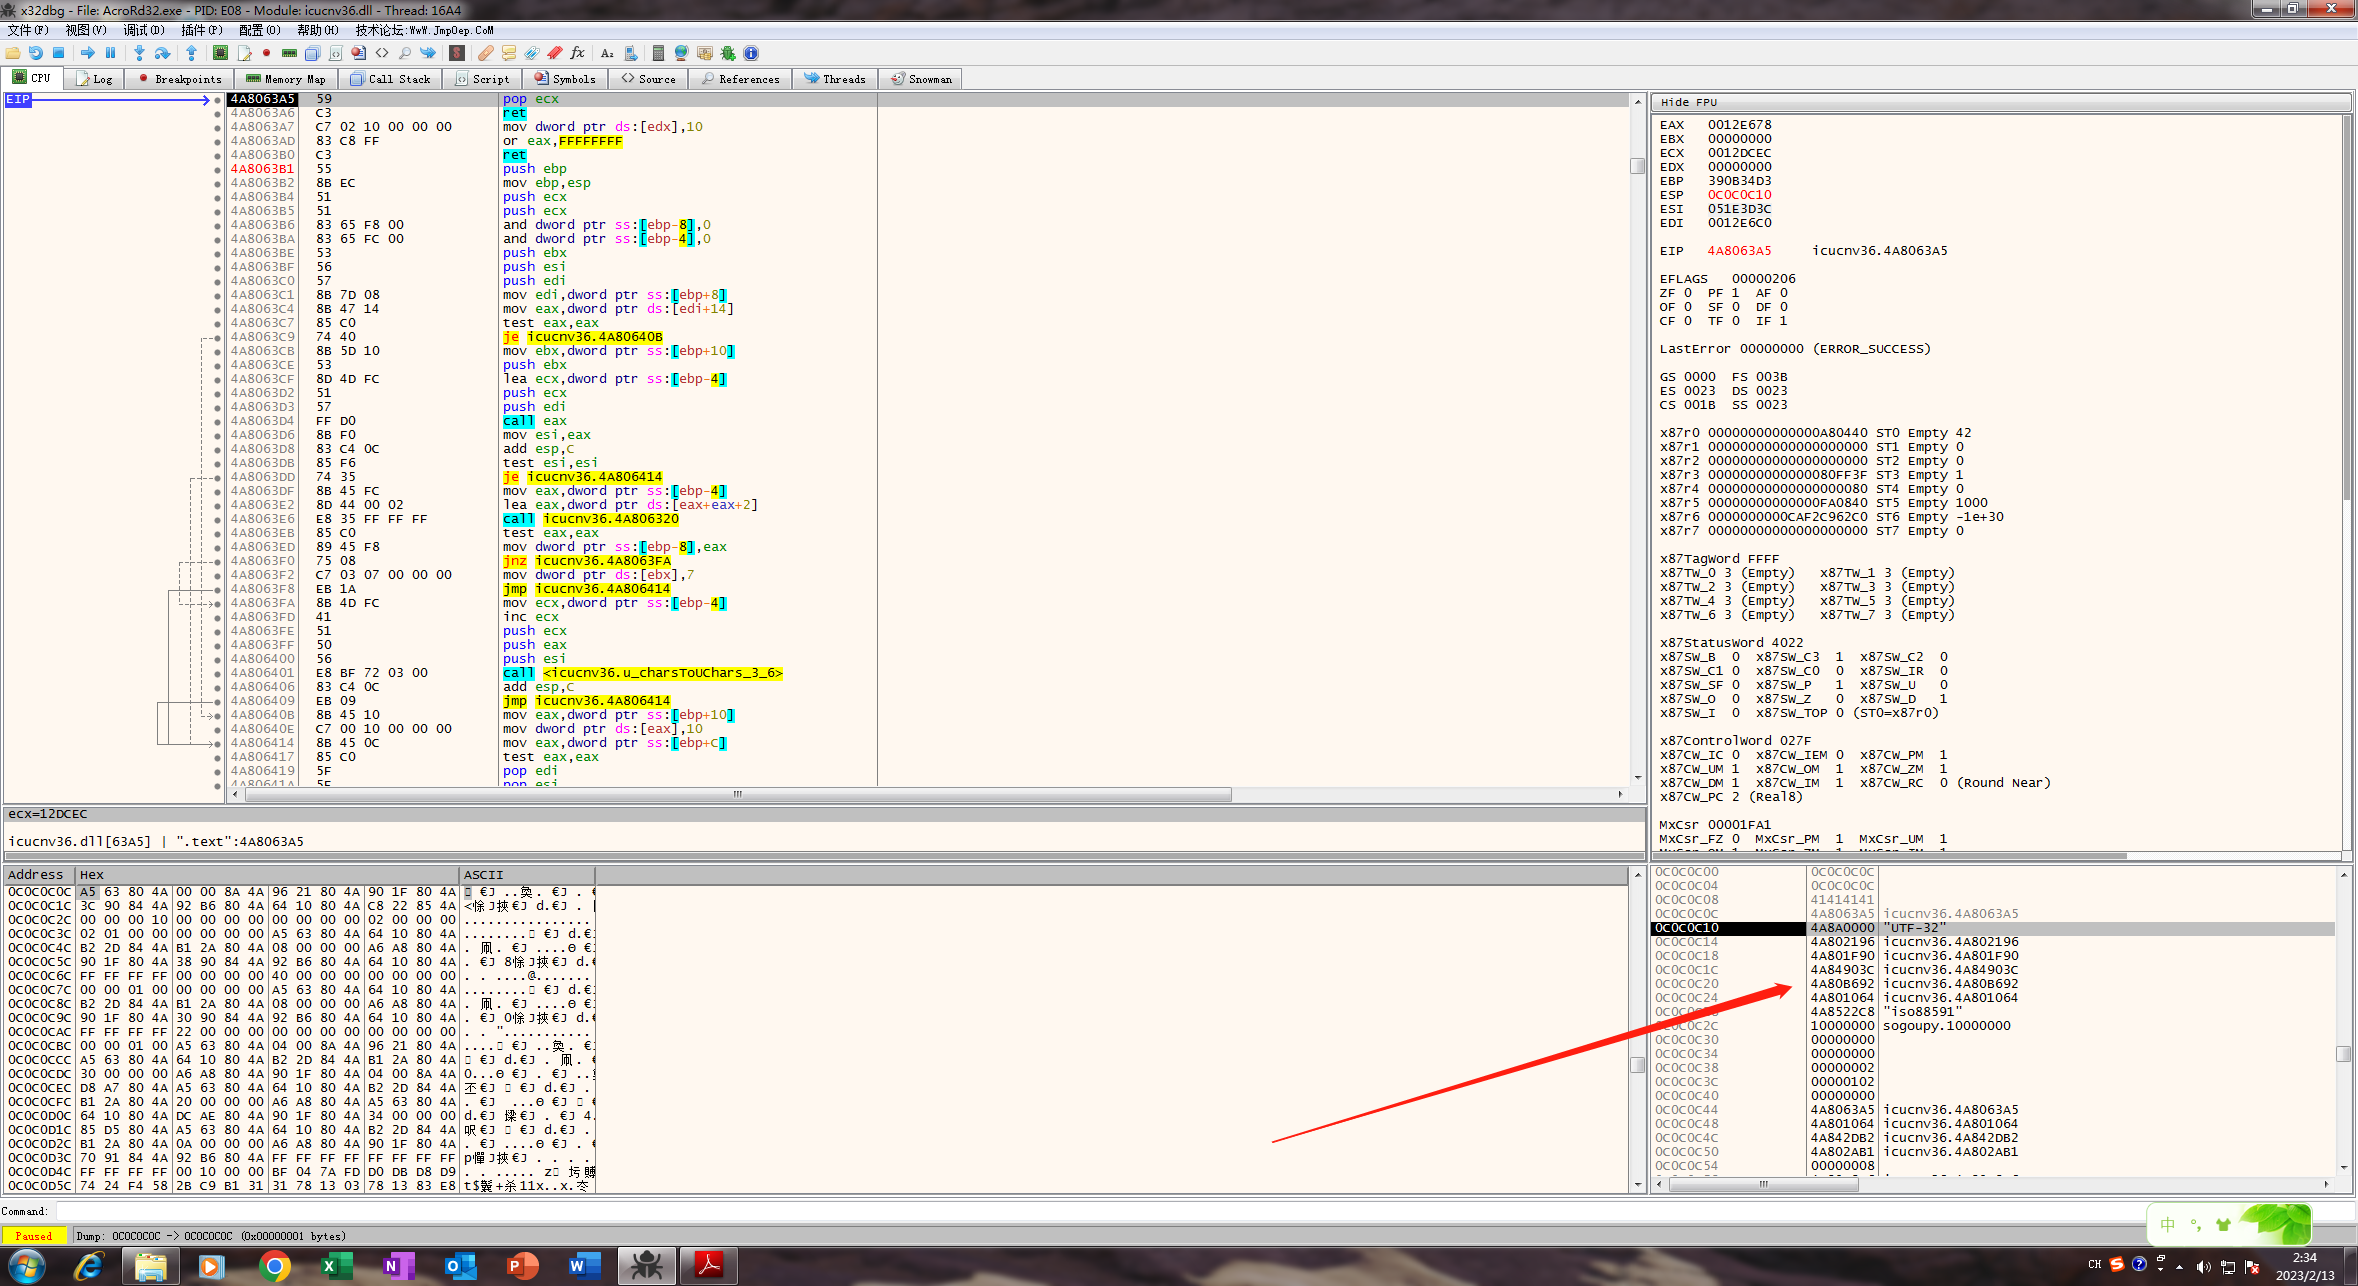Select ESP register value 0C0C0C10

(x=1739, y=195)
